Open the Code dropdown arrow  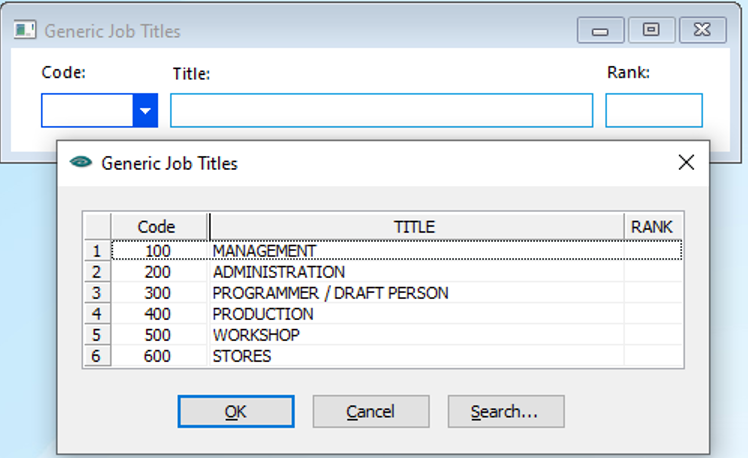(x=145, y=111)
